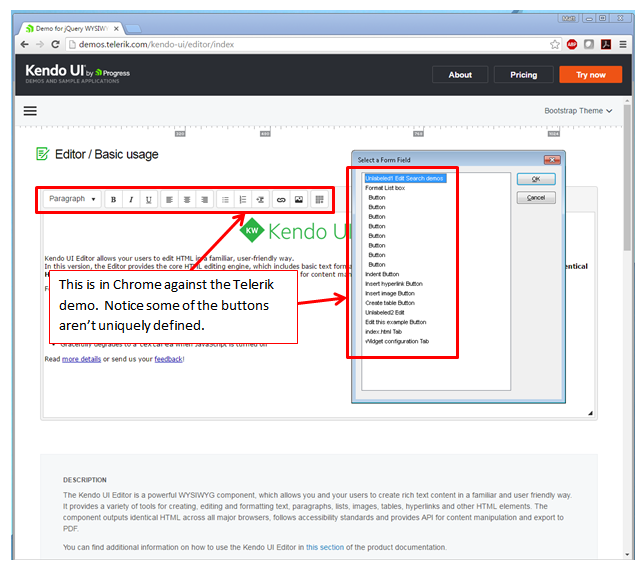Select 'Indent Button' in the list
The width and height of the screenshot is (644, 572).
[x=382, y=274]
